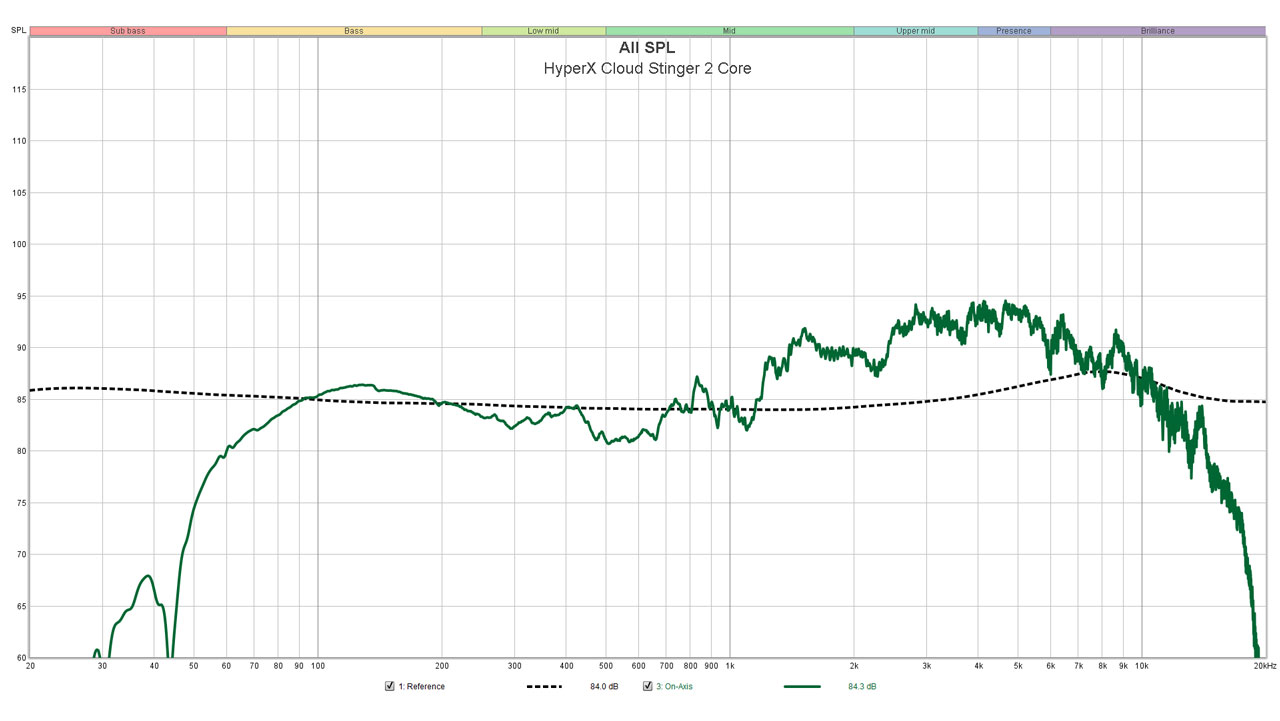The width and height of the screenshot is (1280, 721).
Task: Click the 1k frequency axis label
Action: [730, 666]
